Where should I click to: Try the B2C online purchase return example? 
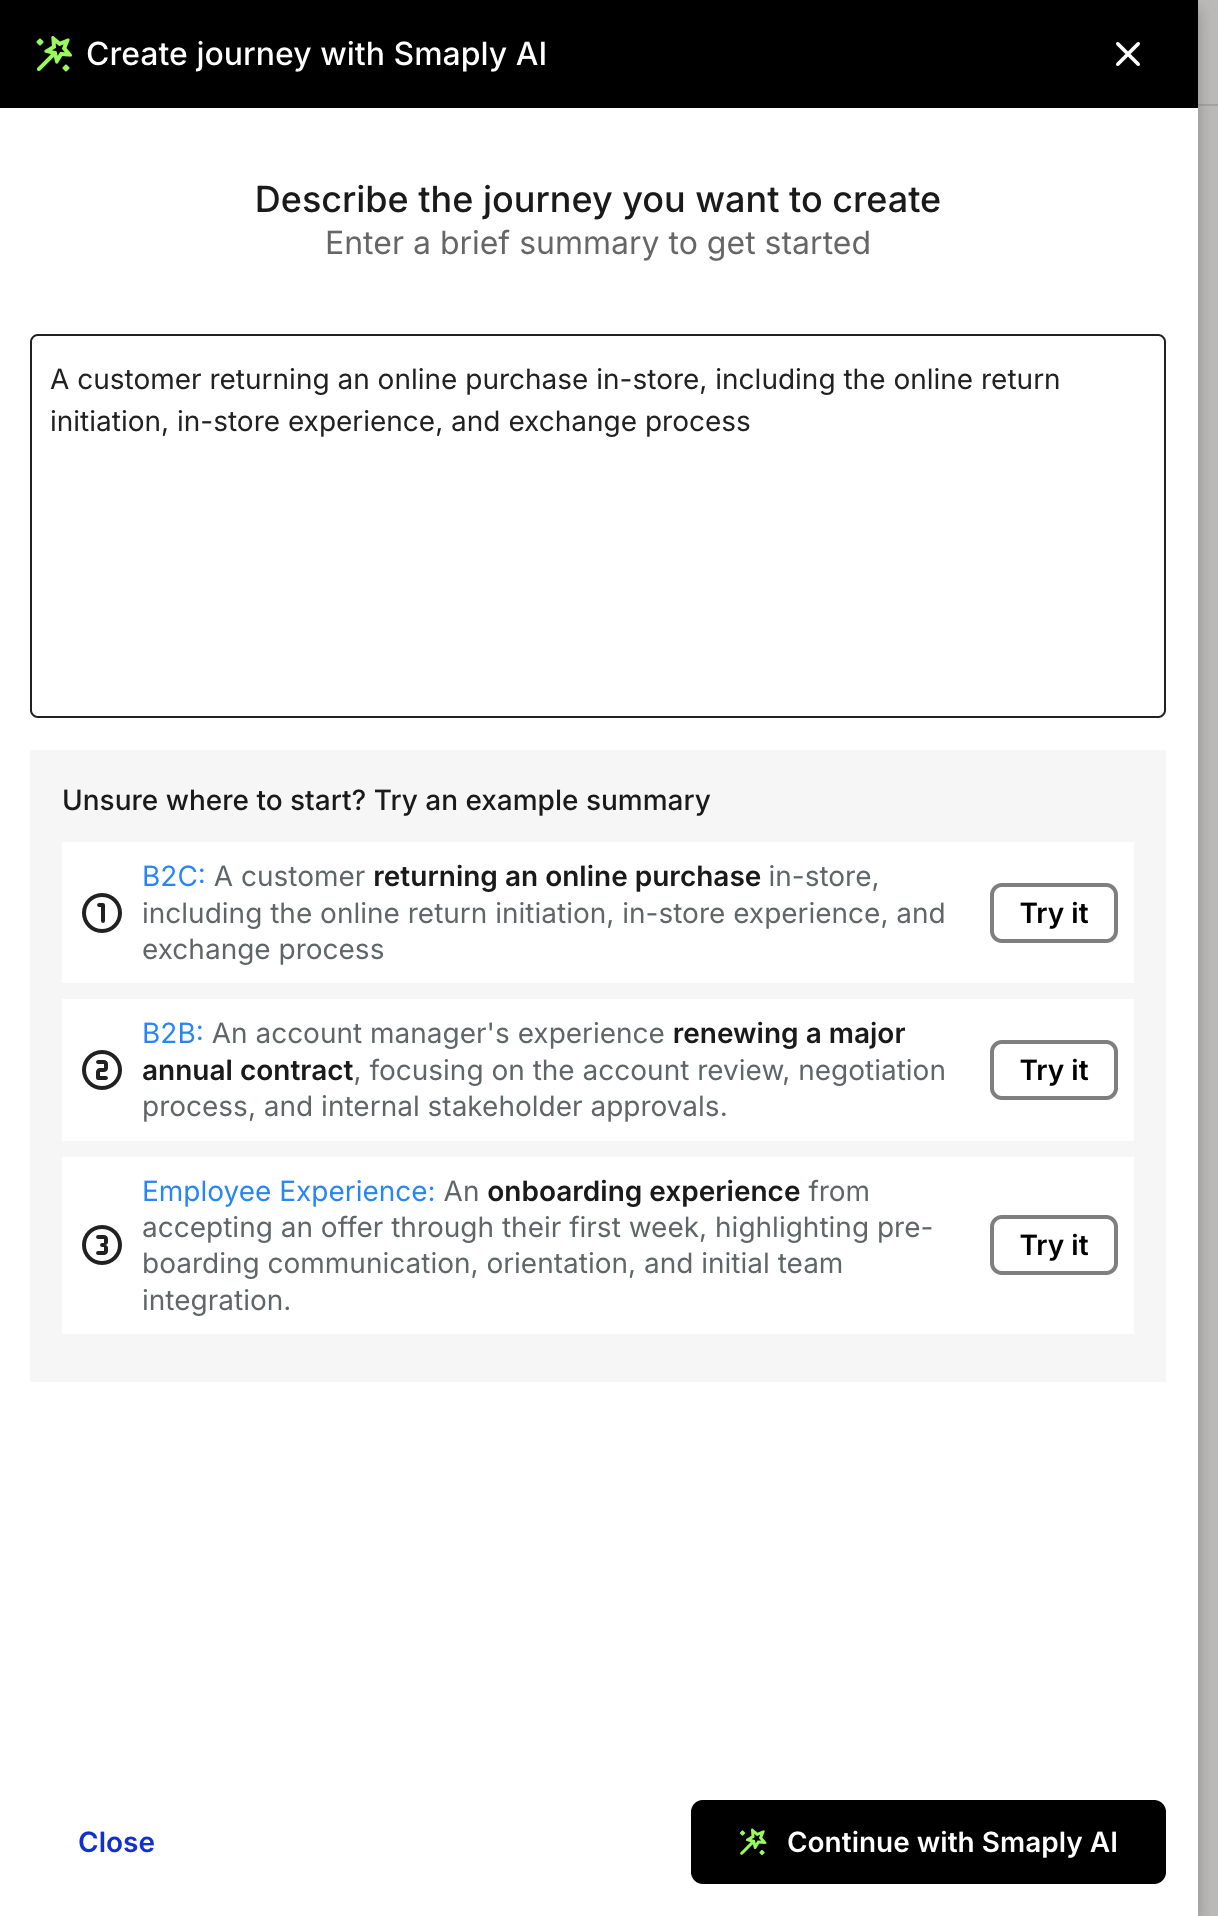1053,913
